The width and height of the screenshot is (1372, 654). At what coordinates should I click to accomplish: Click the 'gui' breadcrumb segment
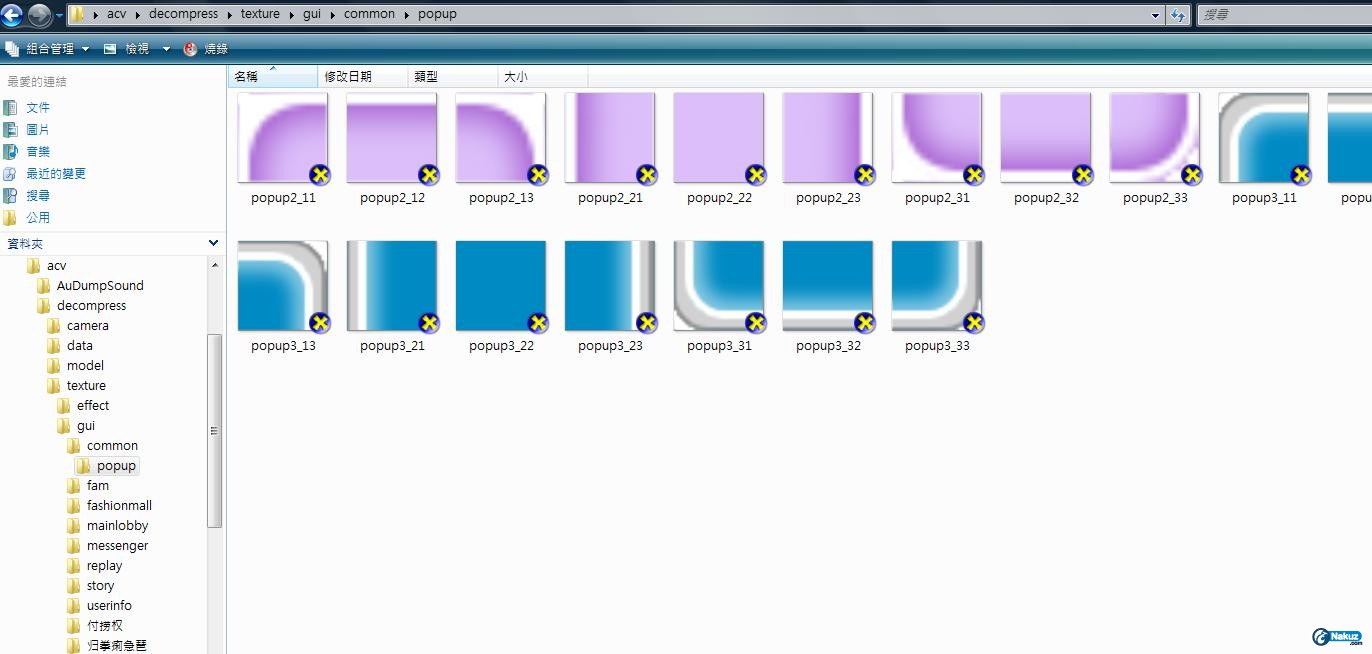[x=312, y=14]
